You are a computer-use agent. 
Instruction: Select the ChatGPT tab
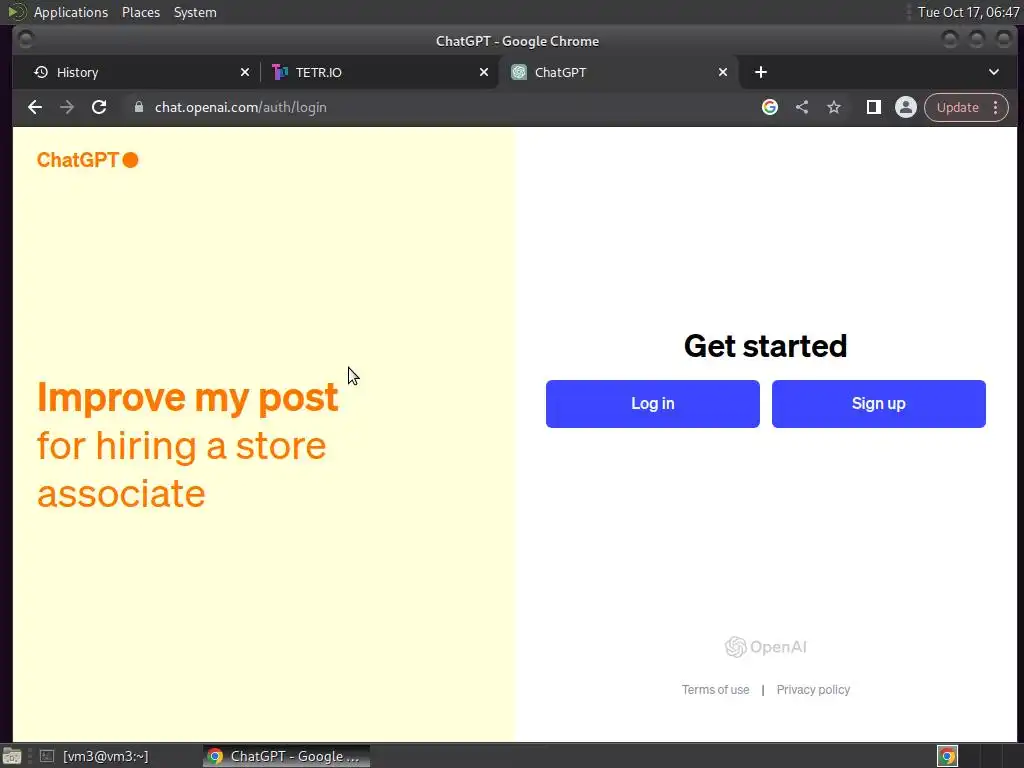[618, 72]
